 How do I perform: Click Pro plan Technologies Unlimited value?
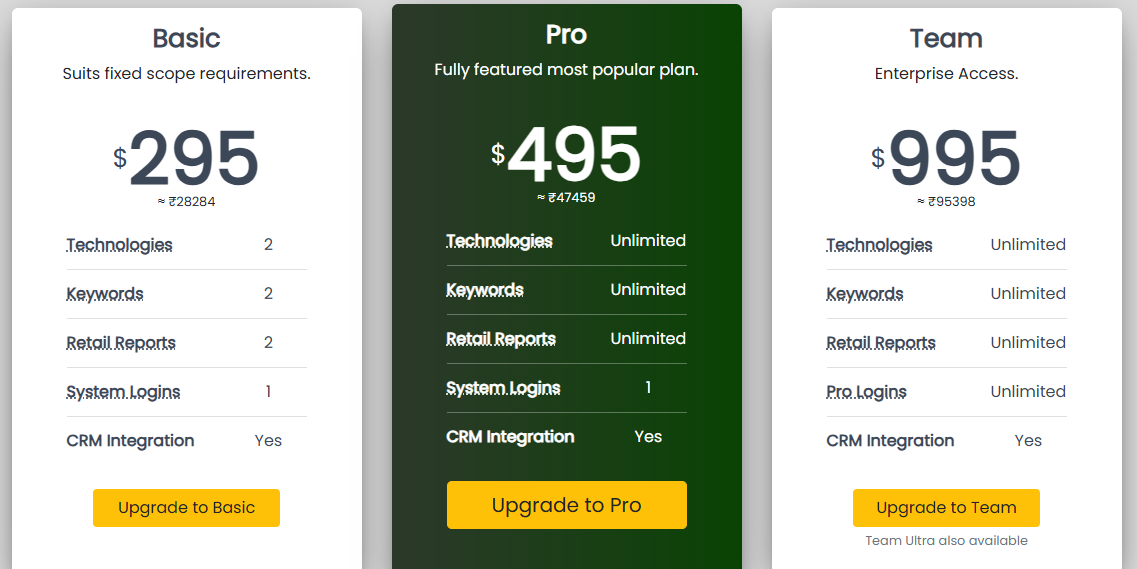point(648,241)
